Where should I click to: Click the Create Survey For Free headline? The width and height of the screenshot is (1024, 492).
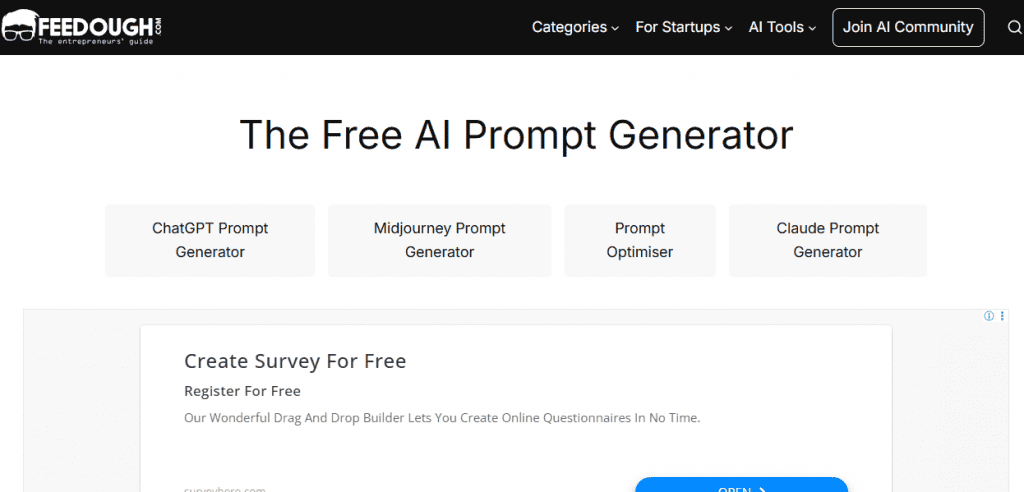point(295,361)
